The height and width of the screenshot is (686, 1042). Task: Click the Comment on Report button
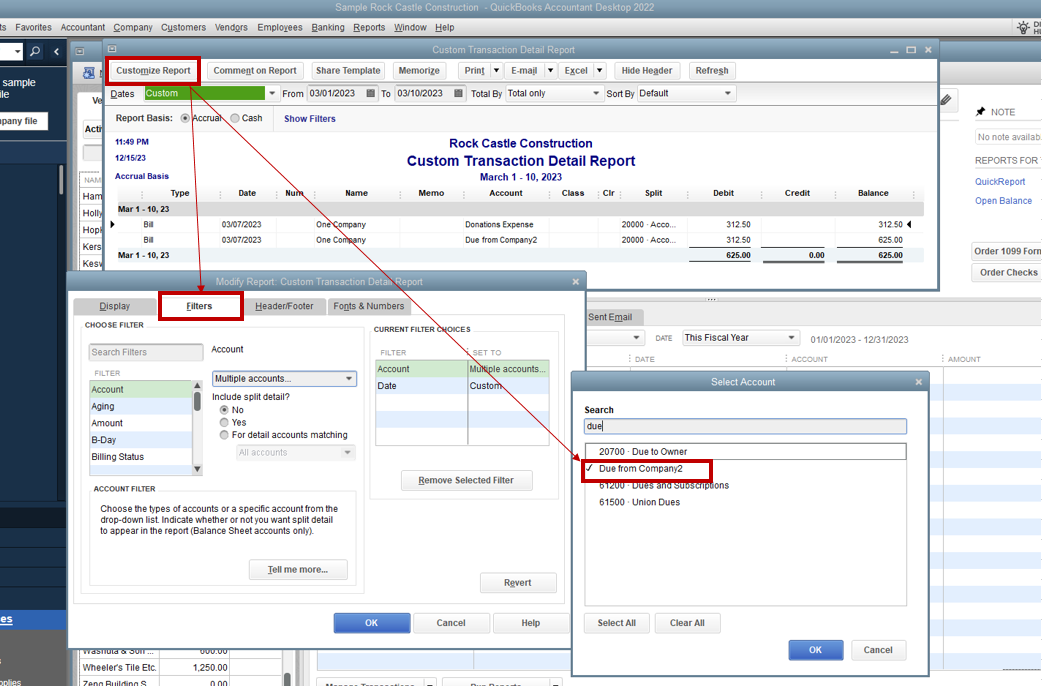(x=255, y=70)
